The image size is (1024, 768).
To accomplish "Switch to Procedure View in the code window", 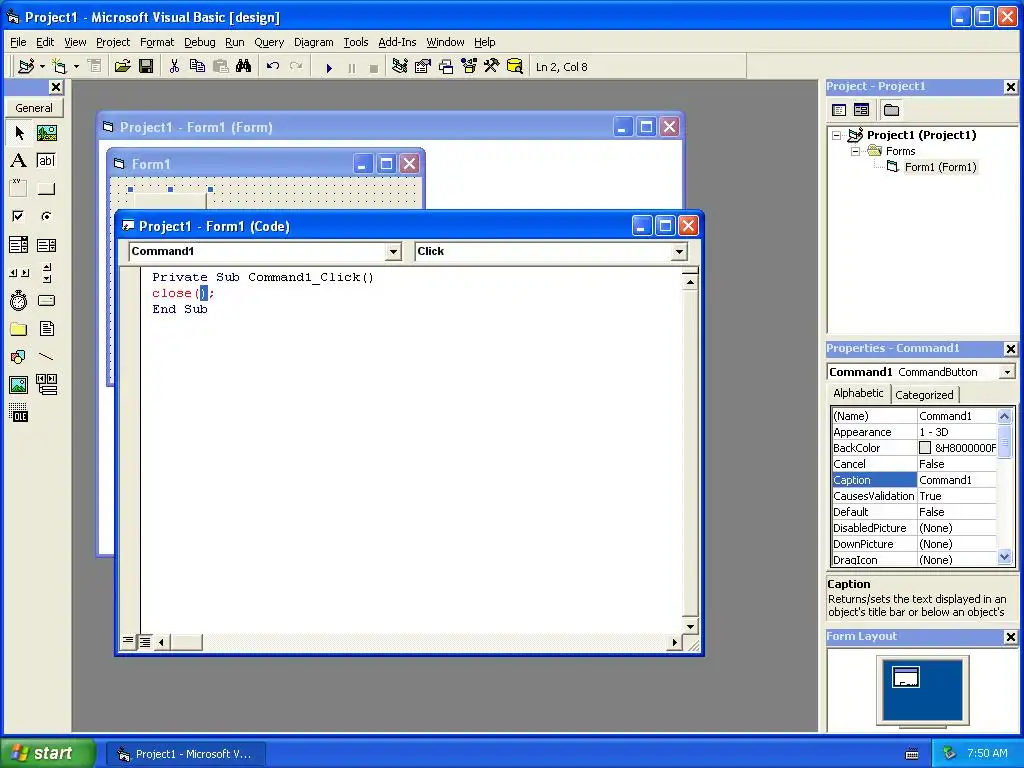I will click(128, 642).
